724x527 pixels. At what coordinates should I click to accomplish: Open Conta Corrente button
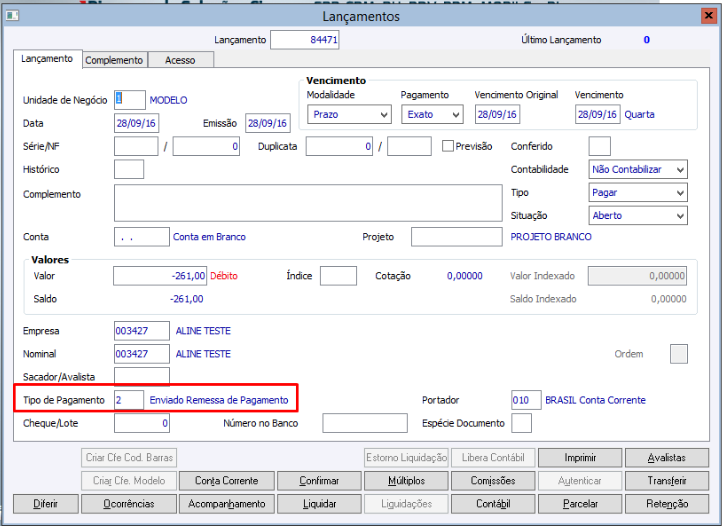(x=227, y=481)
